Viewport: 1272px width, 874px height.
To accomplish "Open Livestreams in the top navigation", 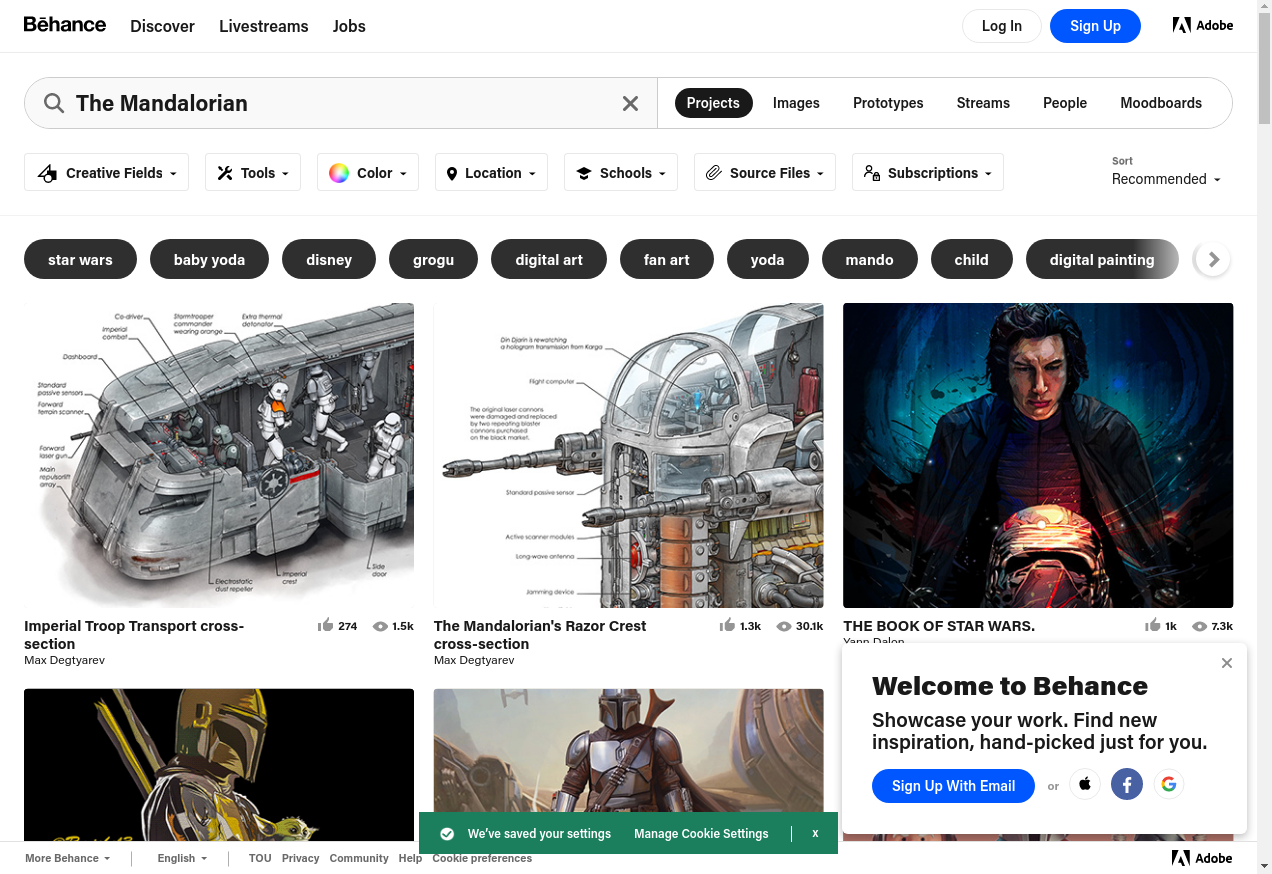I will click(264, 26).
